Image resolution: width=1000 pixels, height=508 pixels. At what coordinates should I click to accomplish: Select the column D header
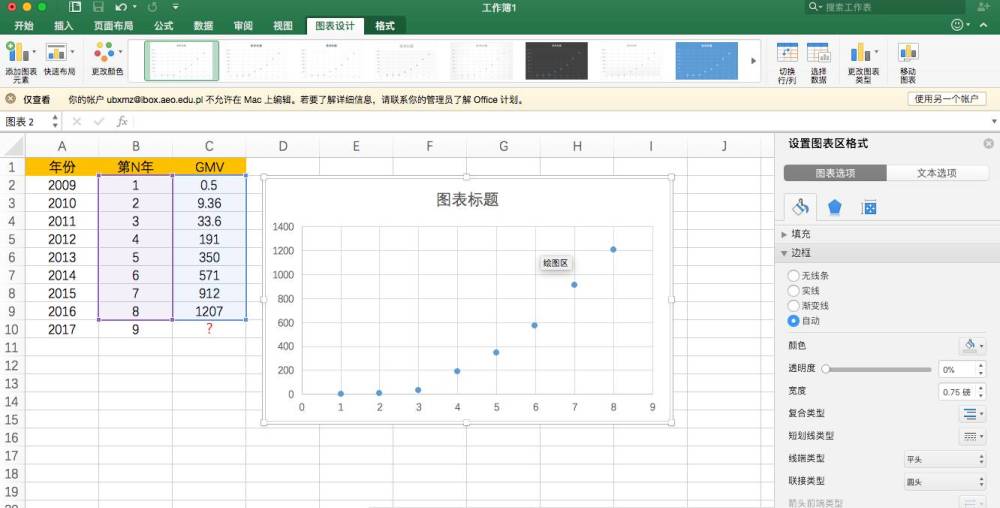[283, 146]
